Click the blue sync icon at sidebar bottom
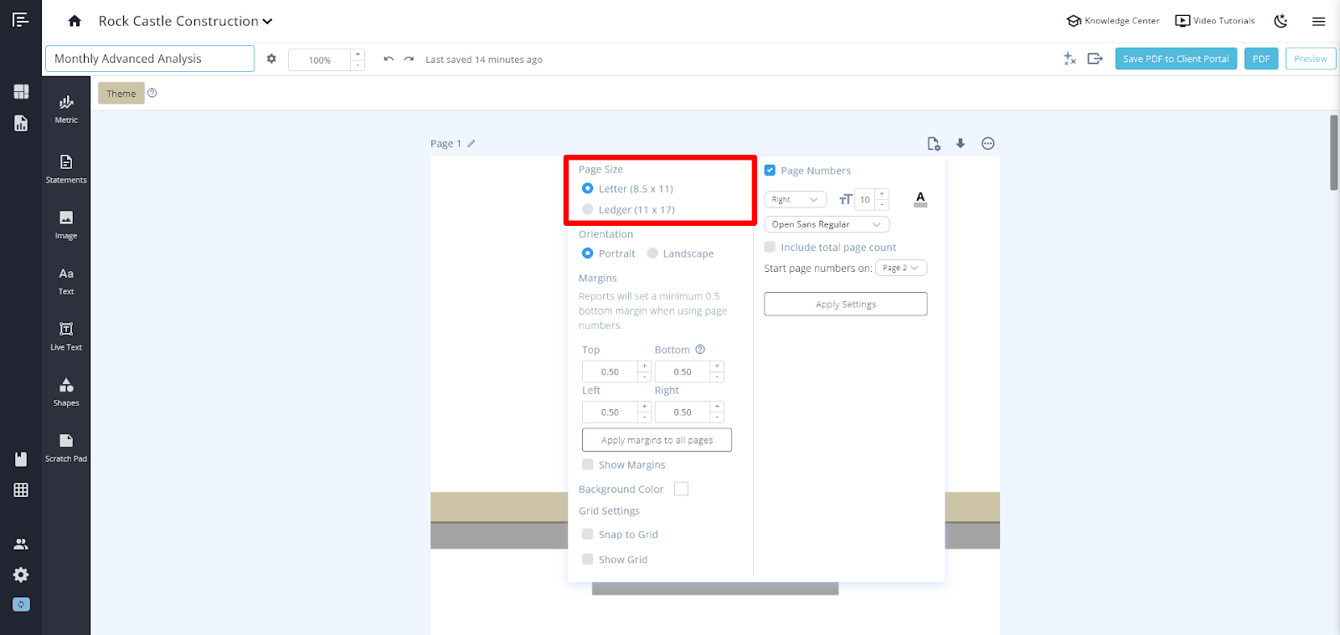The width and height of the screenshot is (1340, 635). [21, 605]
